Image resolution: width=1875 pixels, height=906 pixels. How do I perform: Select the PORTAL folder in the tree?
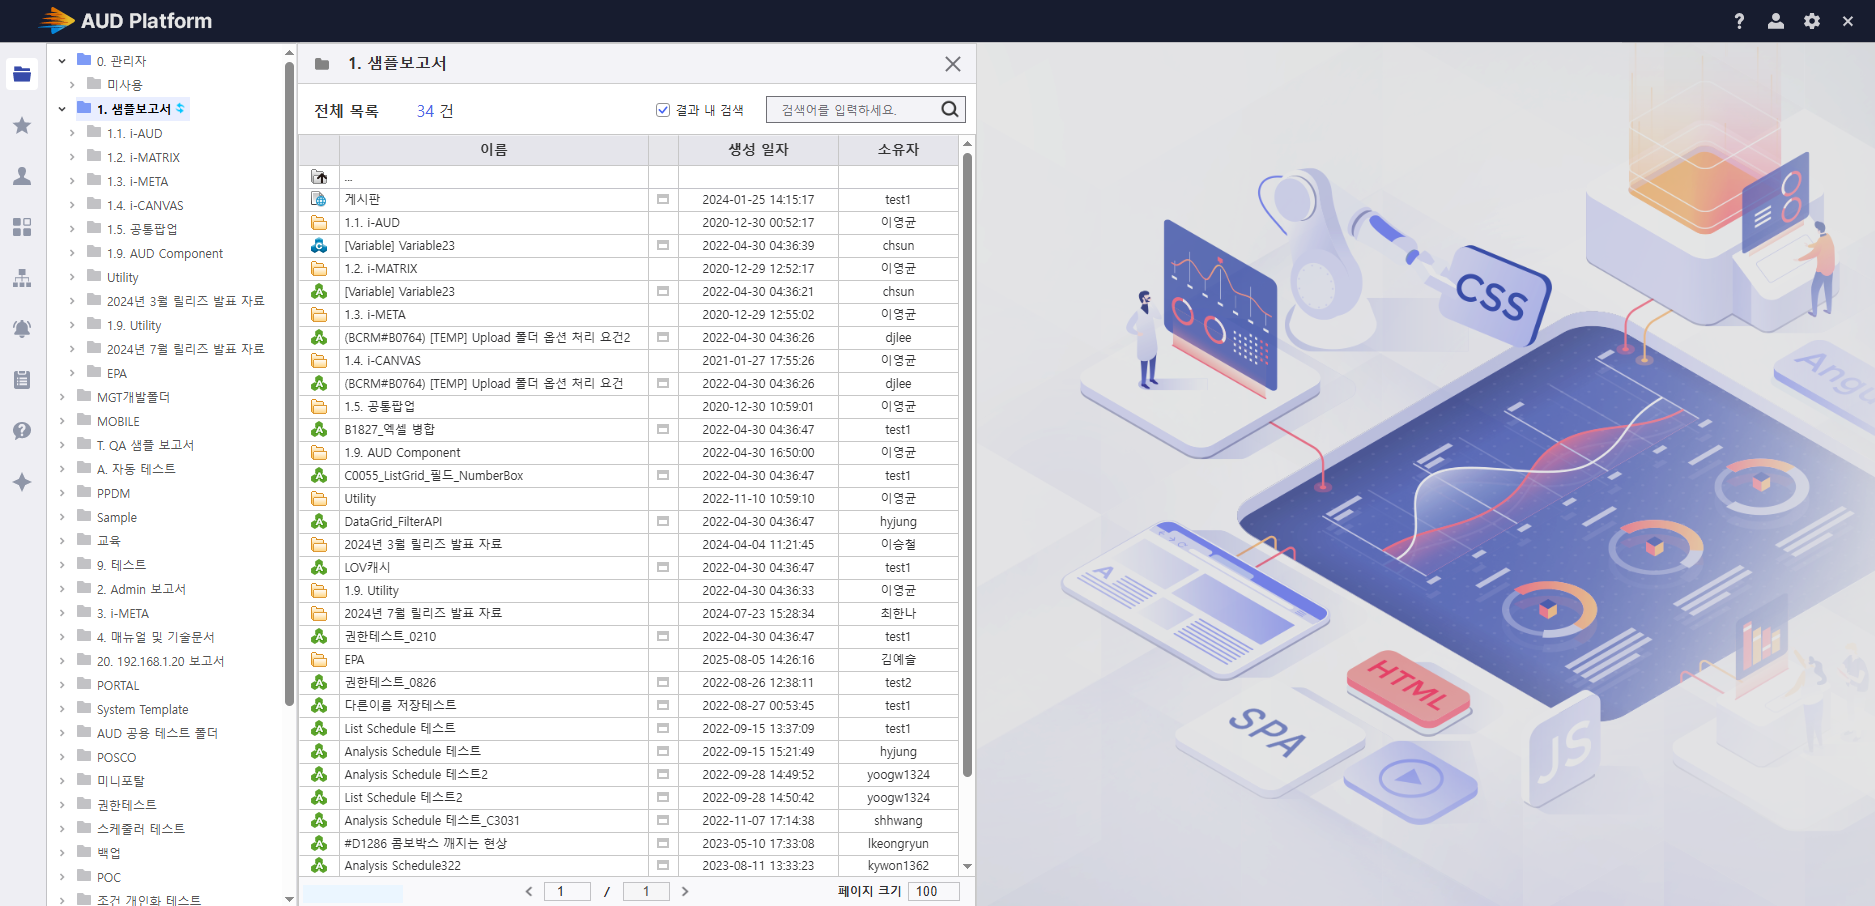click(x=118, y=685)
